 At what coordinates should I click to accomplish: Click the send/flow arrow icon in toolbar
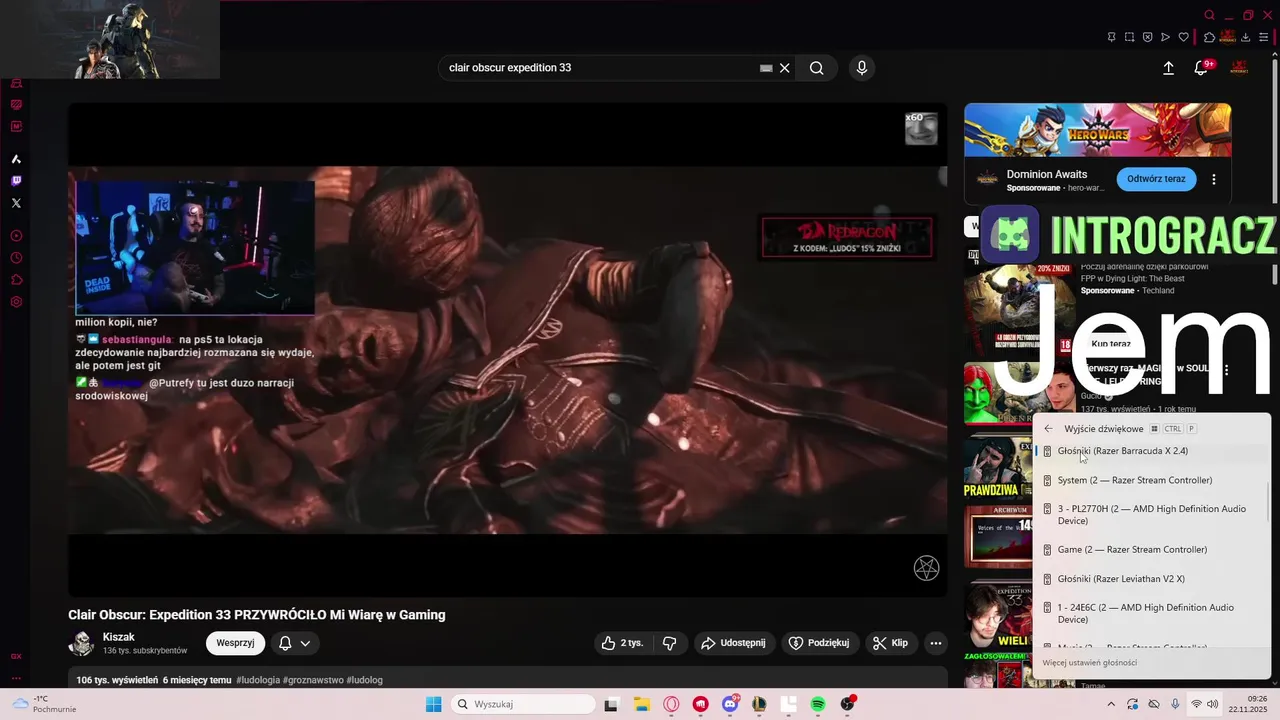point(1165,37)
